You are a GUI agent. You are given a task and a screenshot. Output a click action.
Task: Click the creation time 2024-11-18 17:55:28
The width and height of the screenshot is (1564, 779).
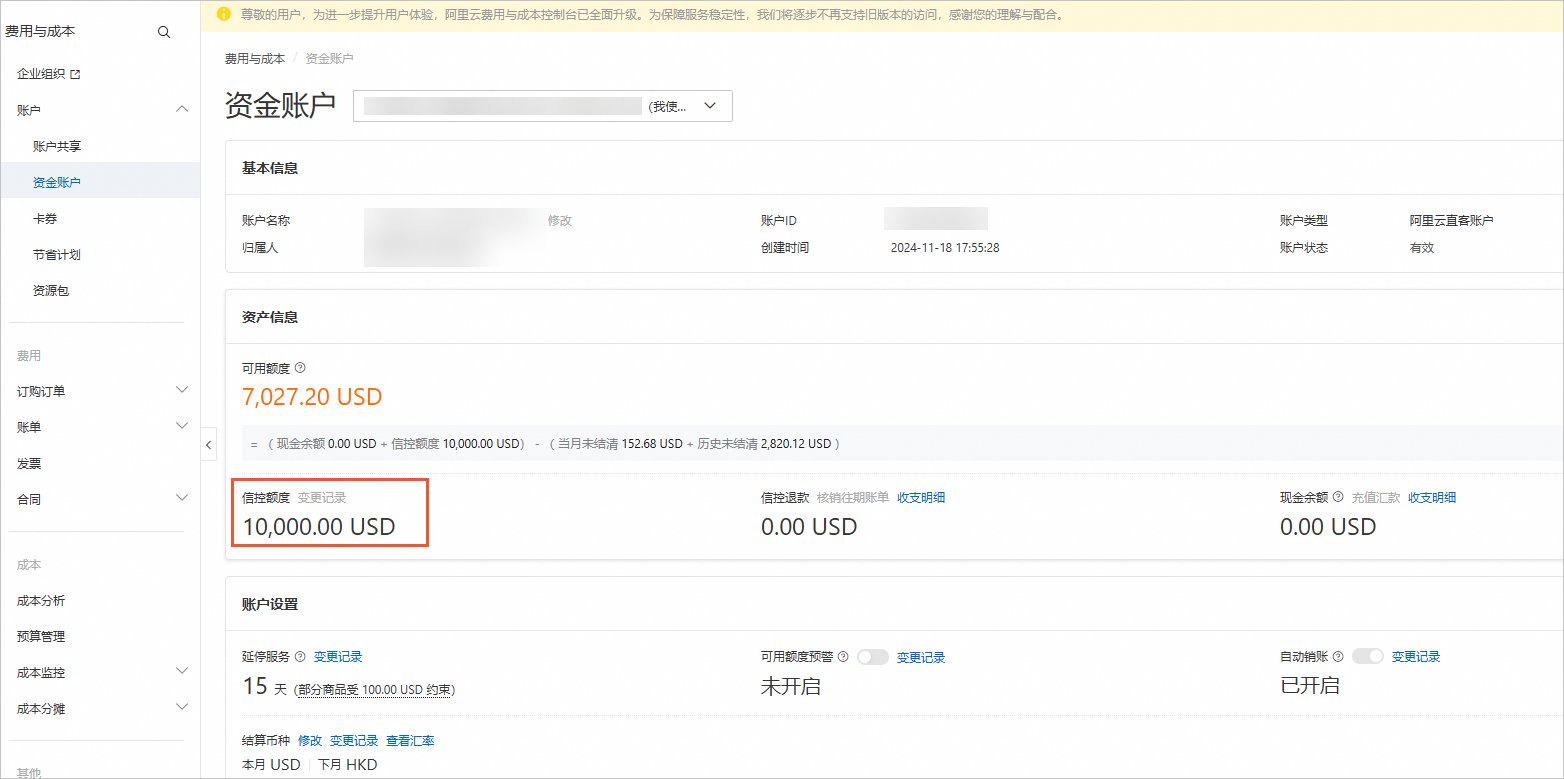[945, 247]
